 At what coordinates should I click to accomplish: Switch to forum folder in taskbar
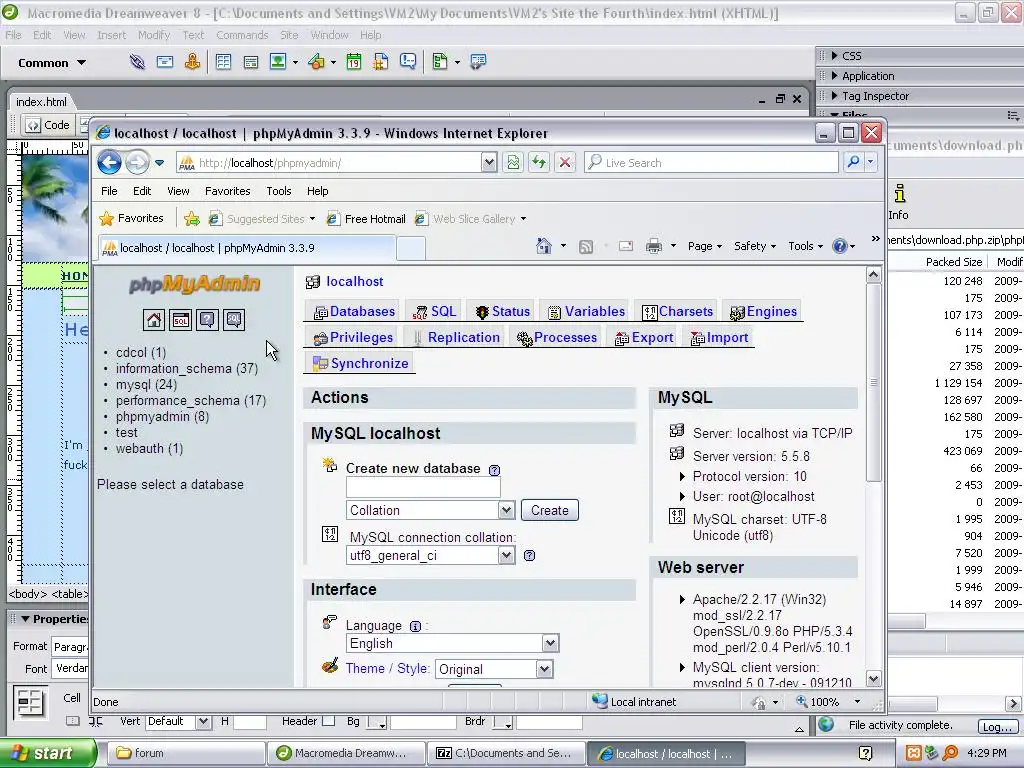[185, 753]
